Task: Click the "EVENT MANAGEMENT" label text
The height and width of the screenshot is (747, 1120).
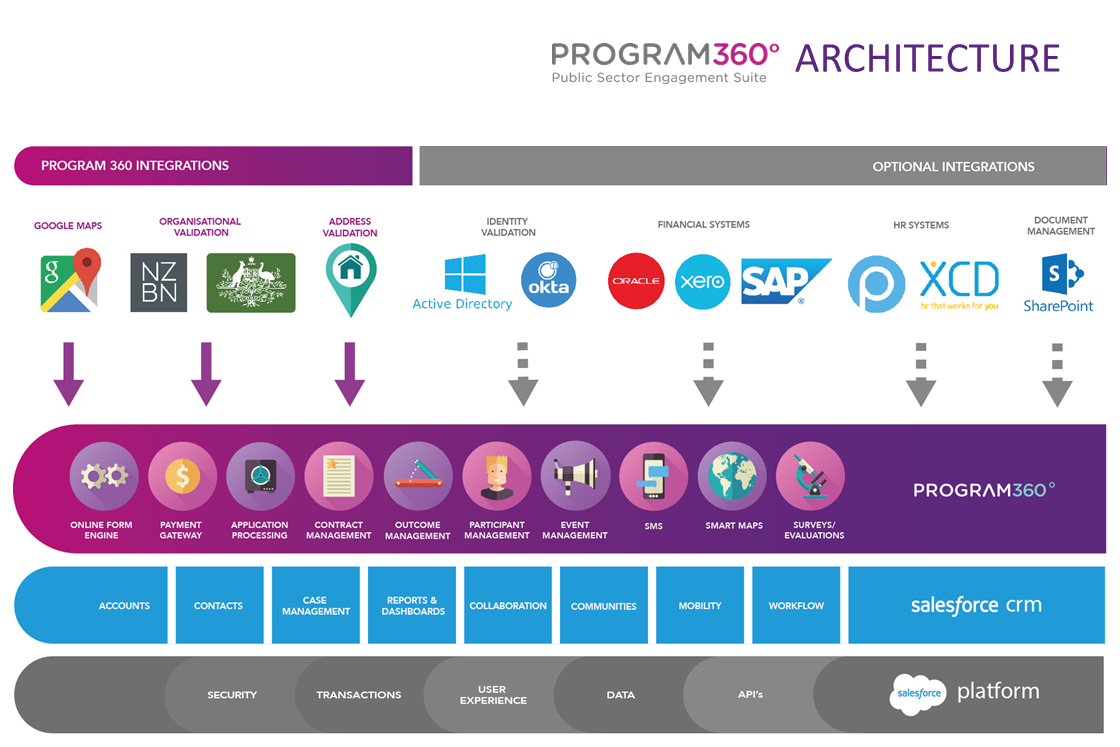Action: coord(575,530)
